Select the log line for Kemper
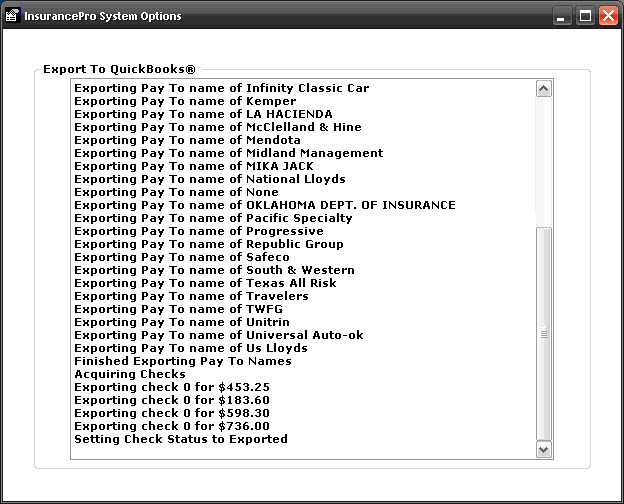The height and width of the screenshot is (504, 624). (x=185, y=101)
